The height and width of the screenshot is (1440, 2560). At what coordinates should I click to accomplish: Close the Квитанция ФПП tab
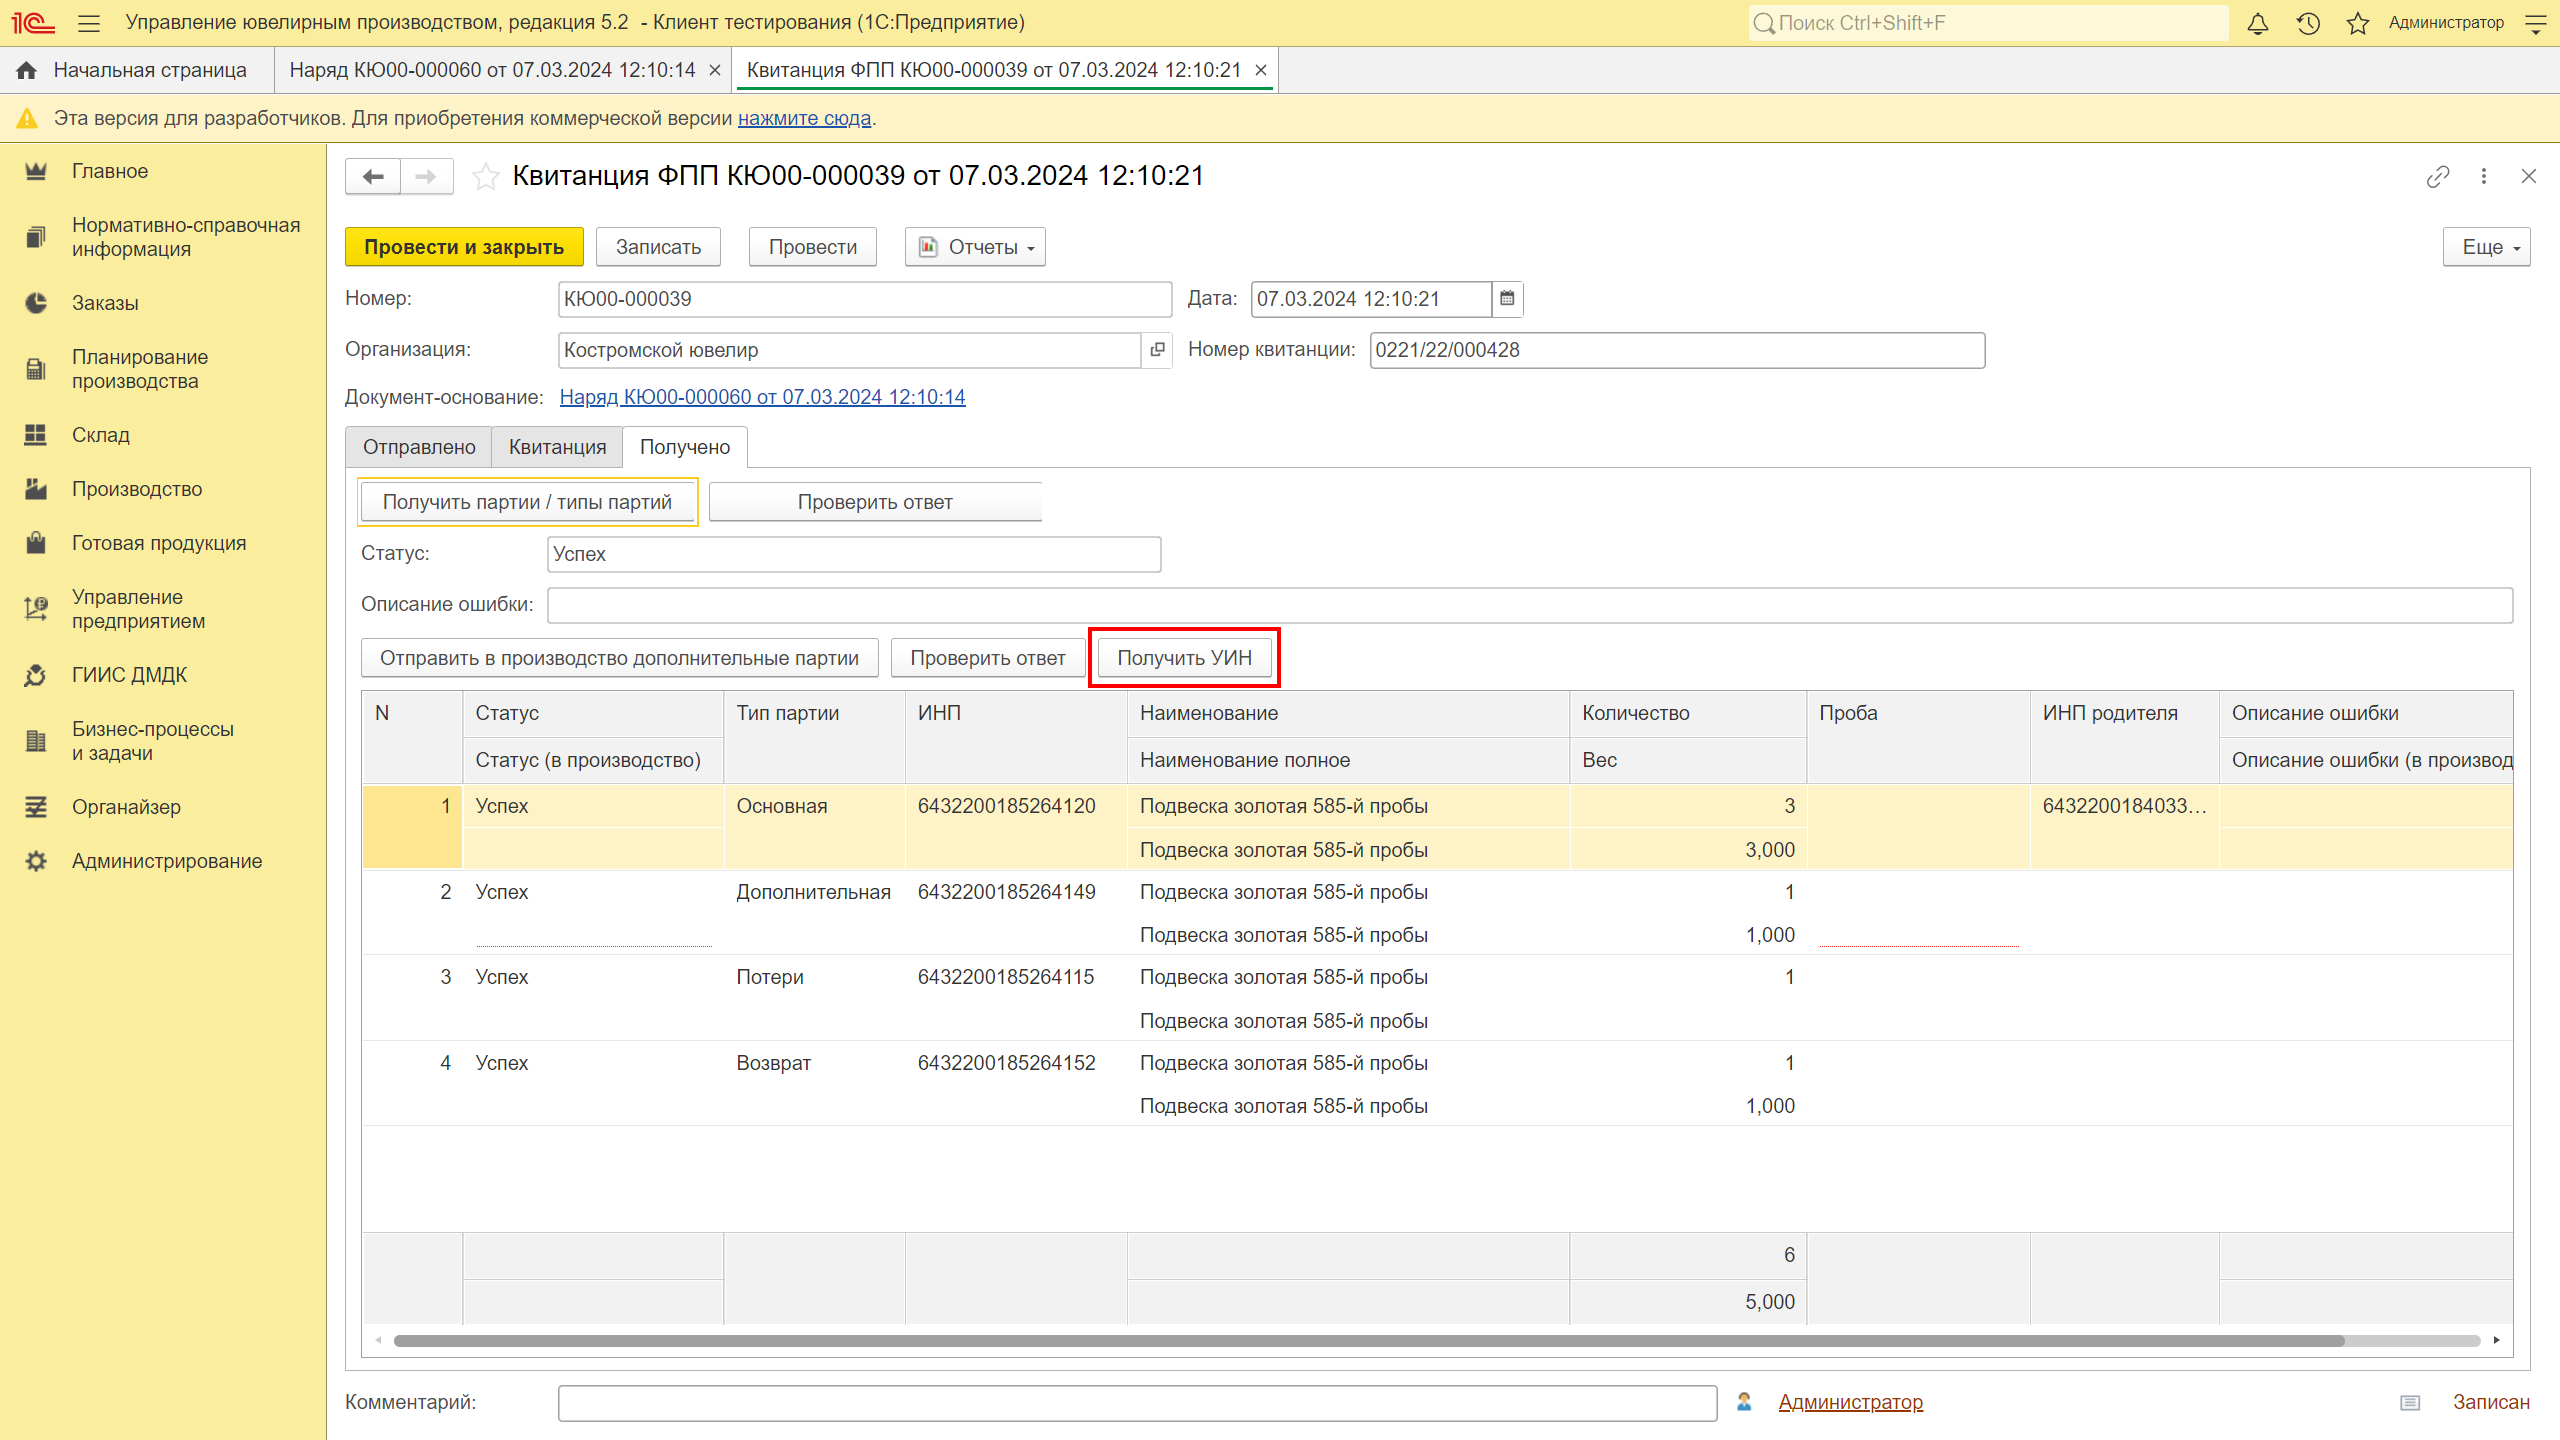1261,70
